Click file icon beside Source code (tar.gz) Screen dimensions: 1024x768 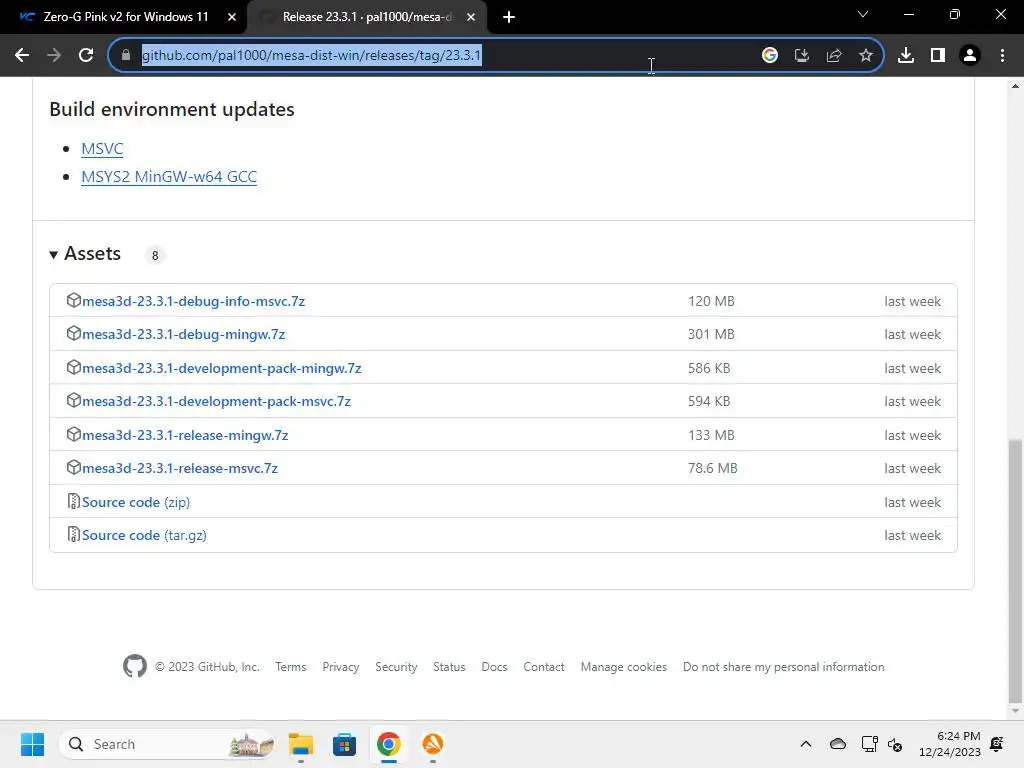coord(74,535)
